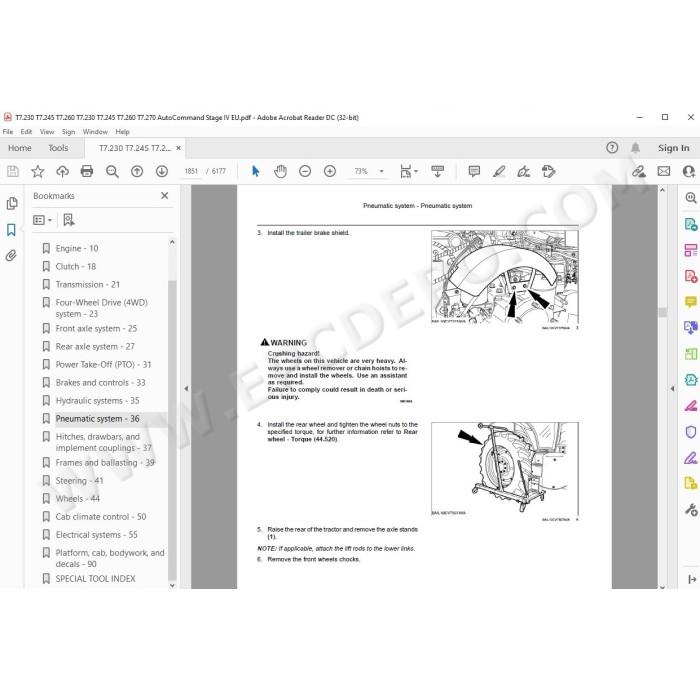Screen dimensions: 700x700
Task: Click the Sign In button
Action: point(673,148)
